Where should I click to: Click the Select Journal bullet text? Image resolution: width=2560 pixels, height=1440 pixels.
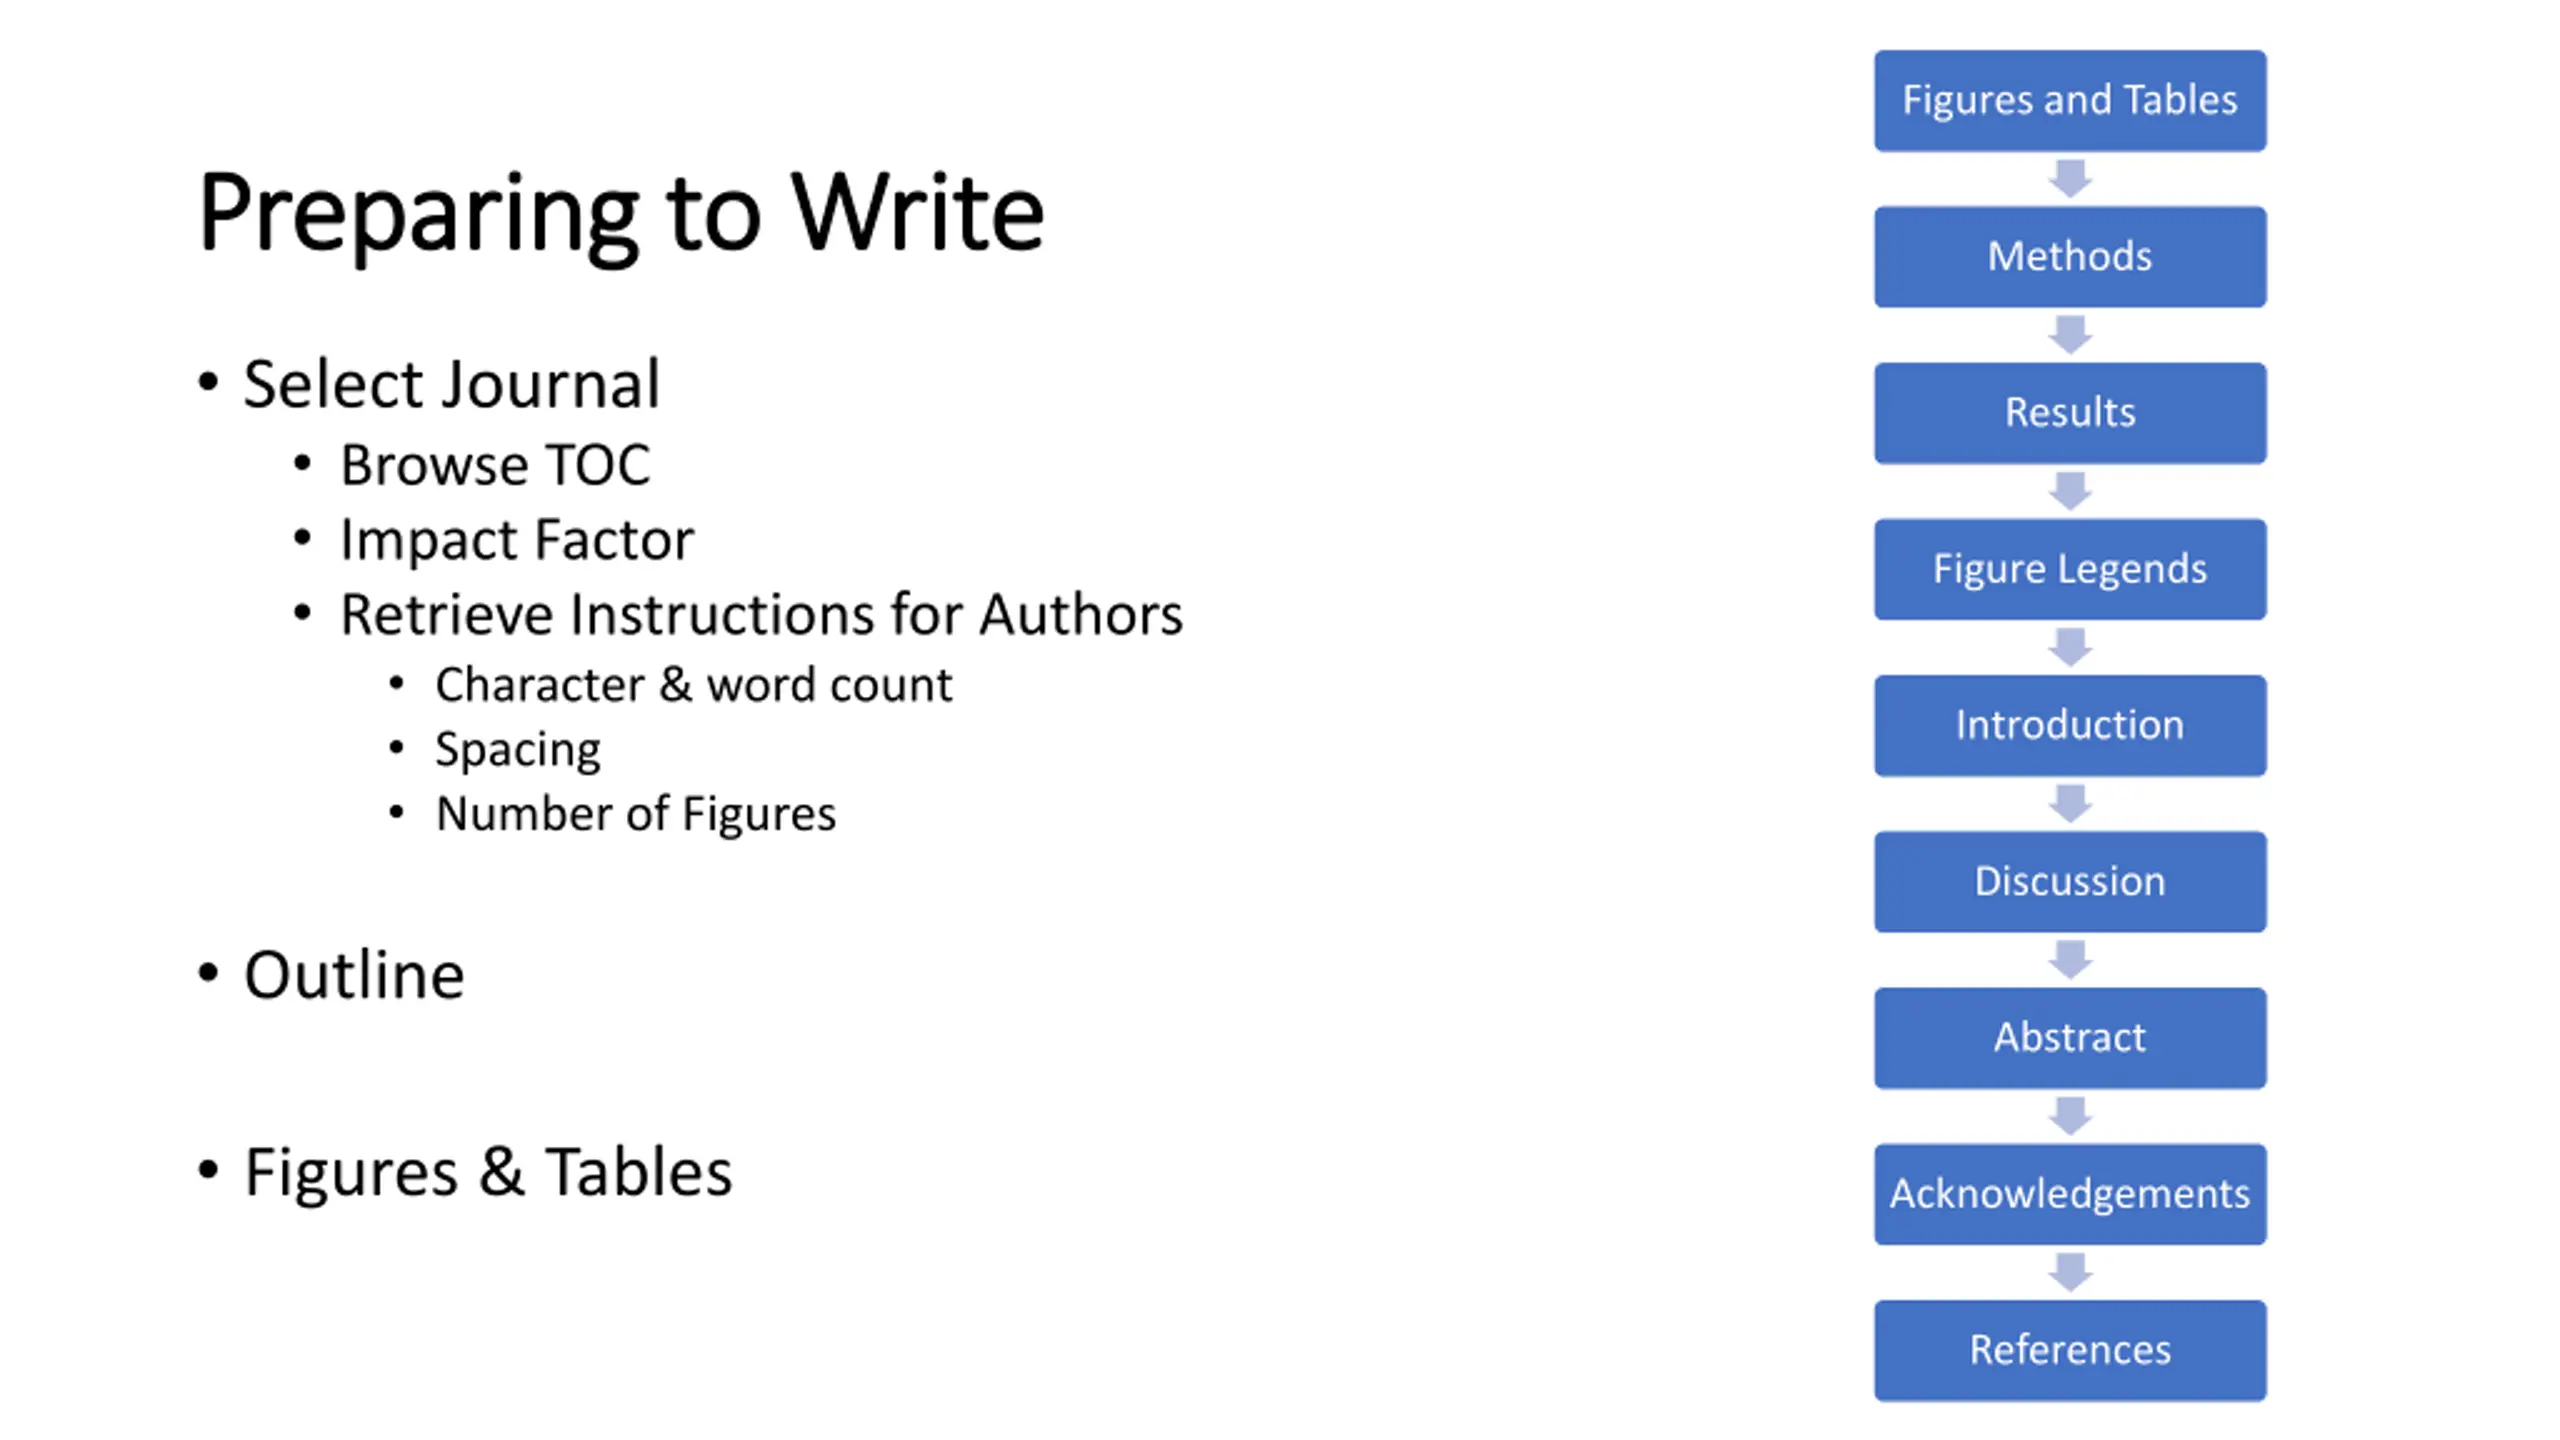click(x=452, y=385)
